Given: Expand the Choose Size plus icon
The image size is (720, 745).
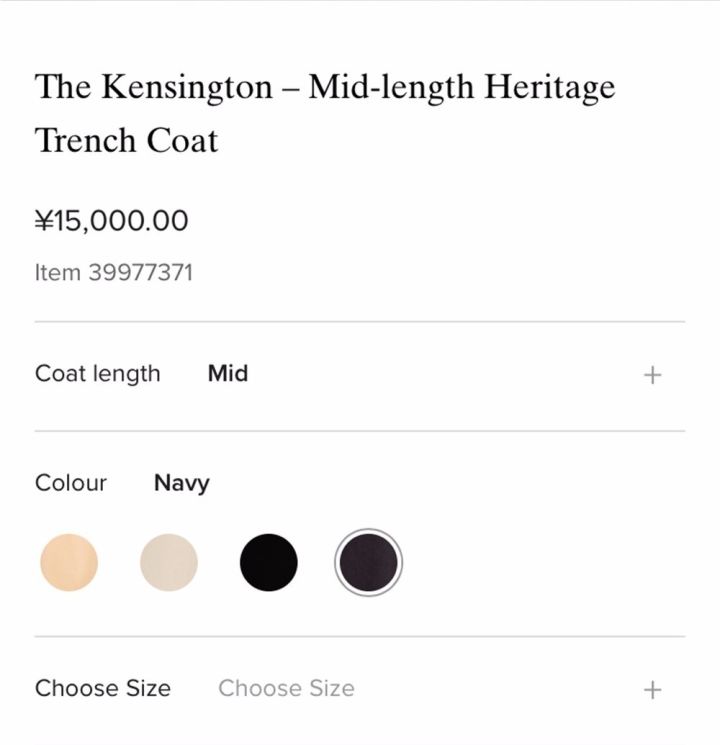Looking at the screenshot, I should [652, 689].
